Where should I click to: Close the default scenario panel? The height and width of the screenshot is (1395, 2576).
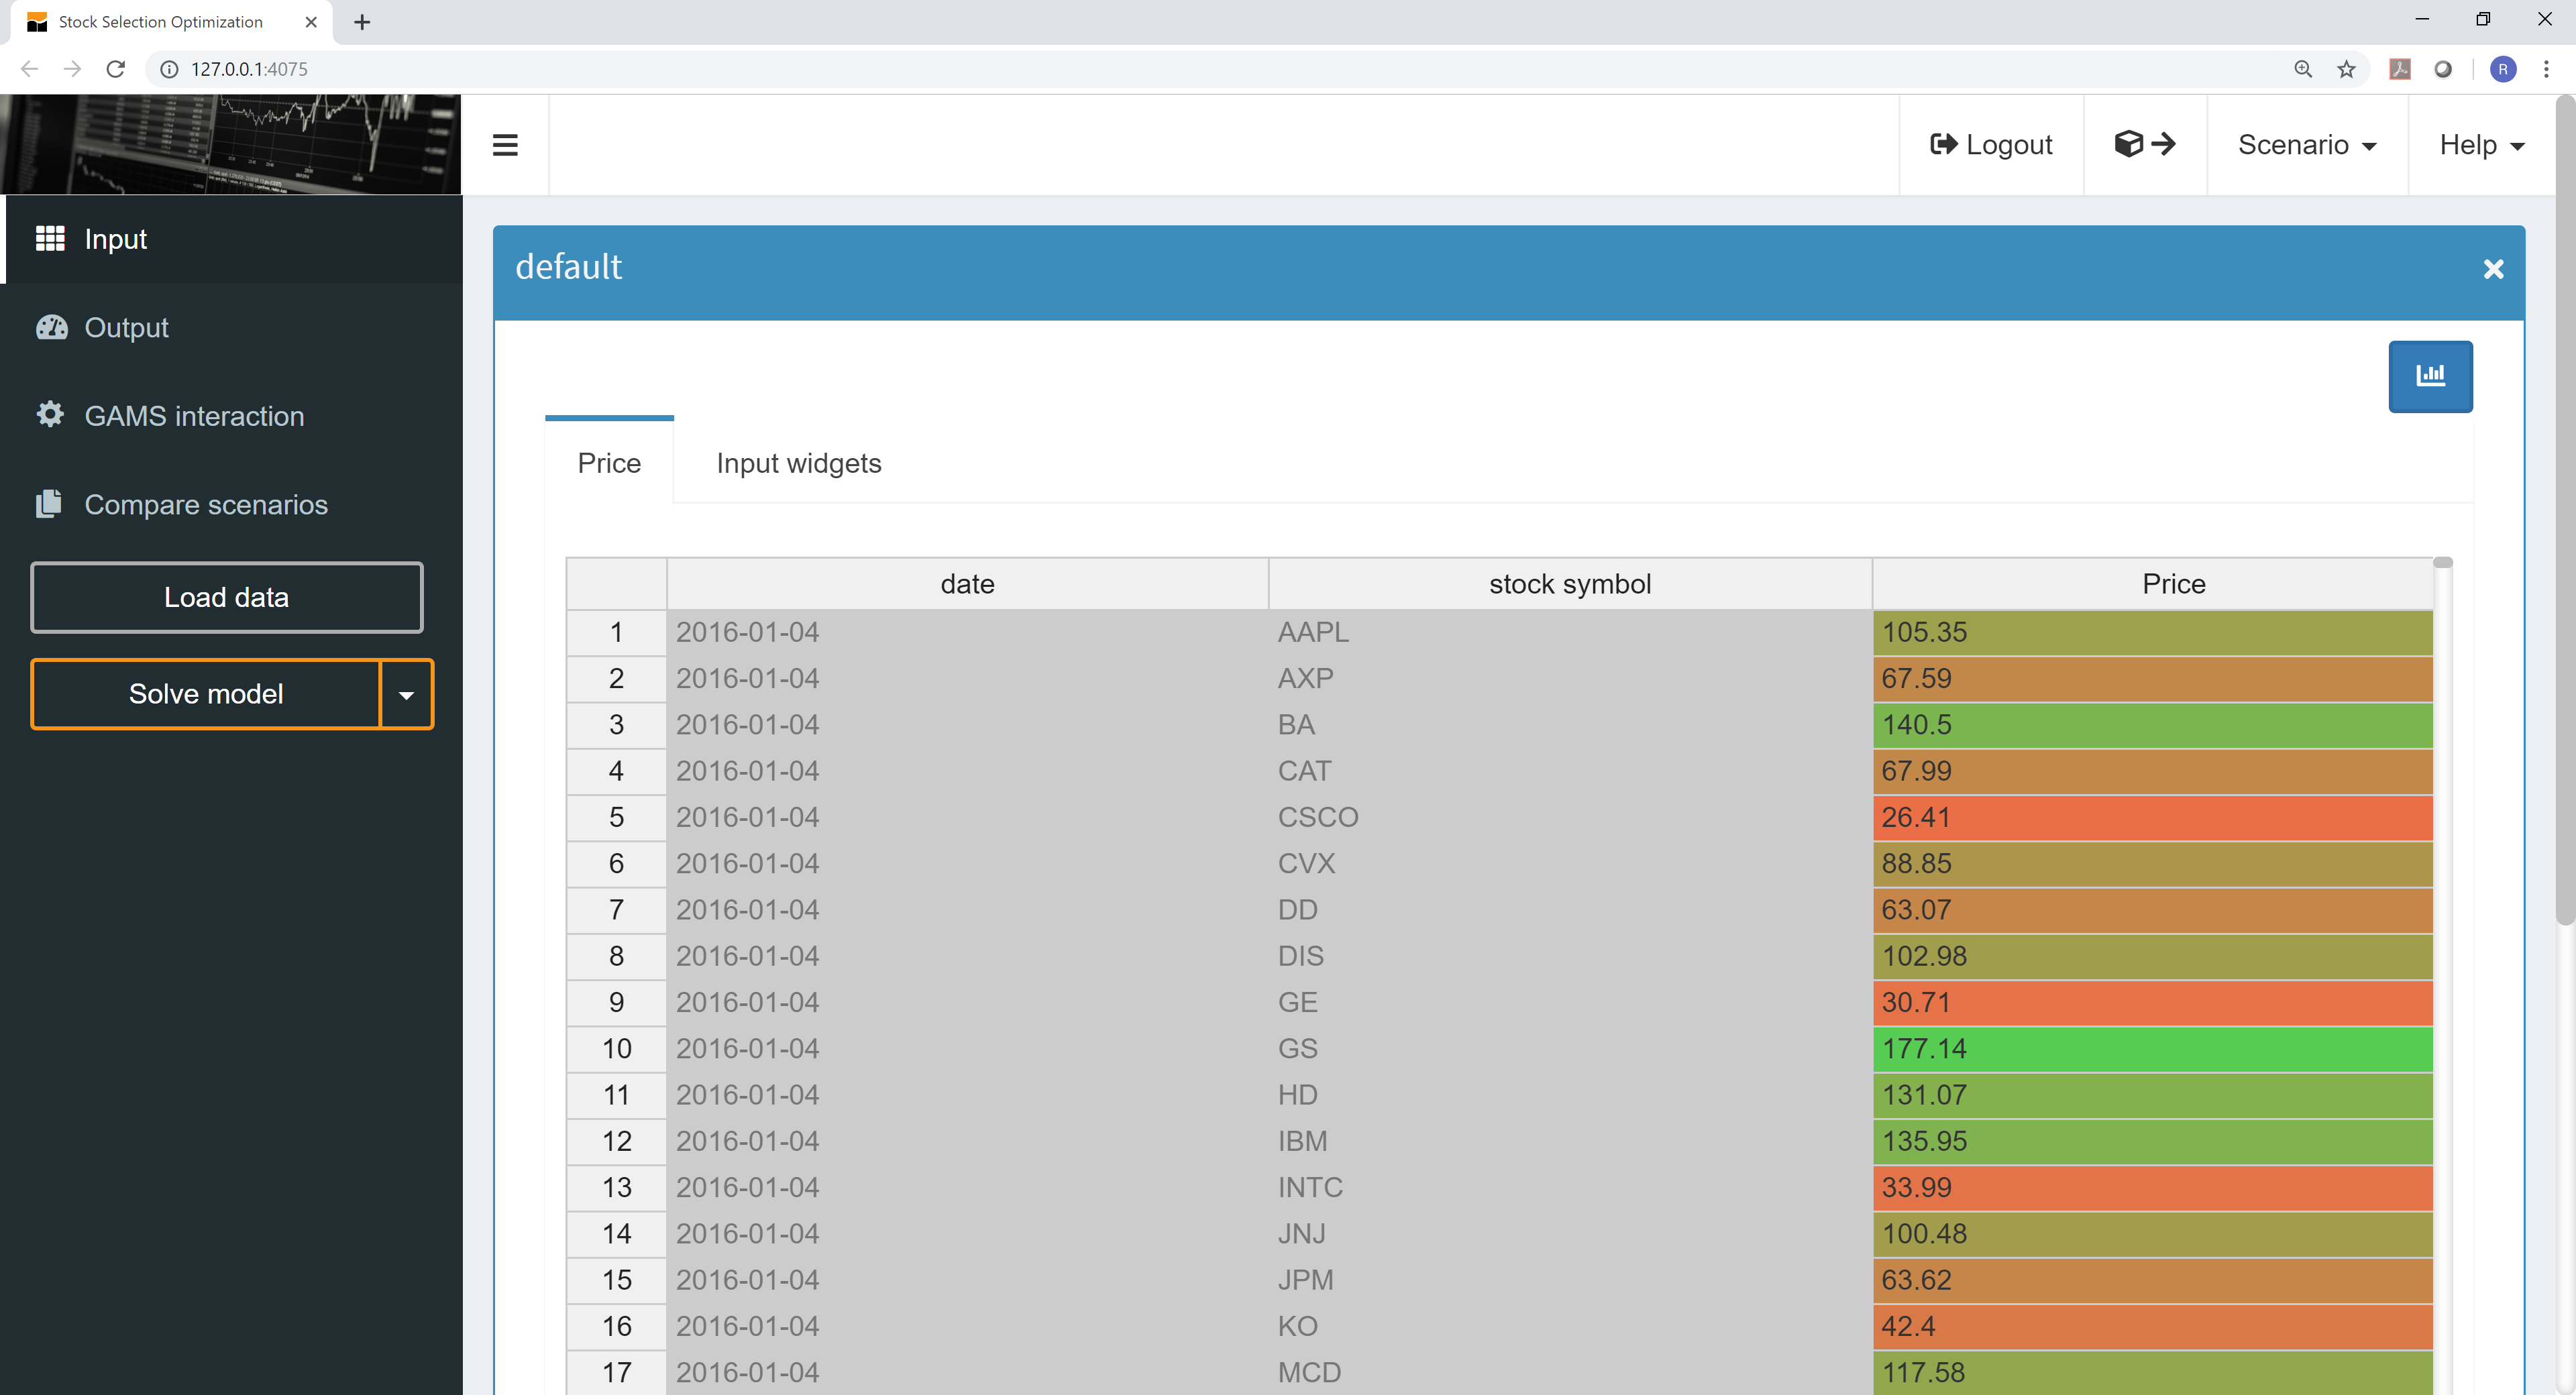click(x=2492, y=269)
